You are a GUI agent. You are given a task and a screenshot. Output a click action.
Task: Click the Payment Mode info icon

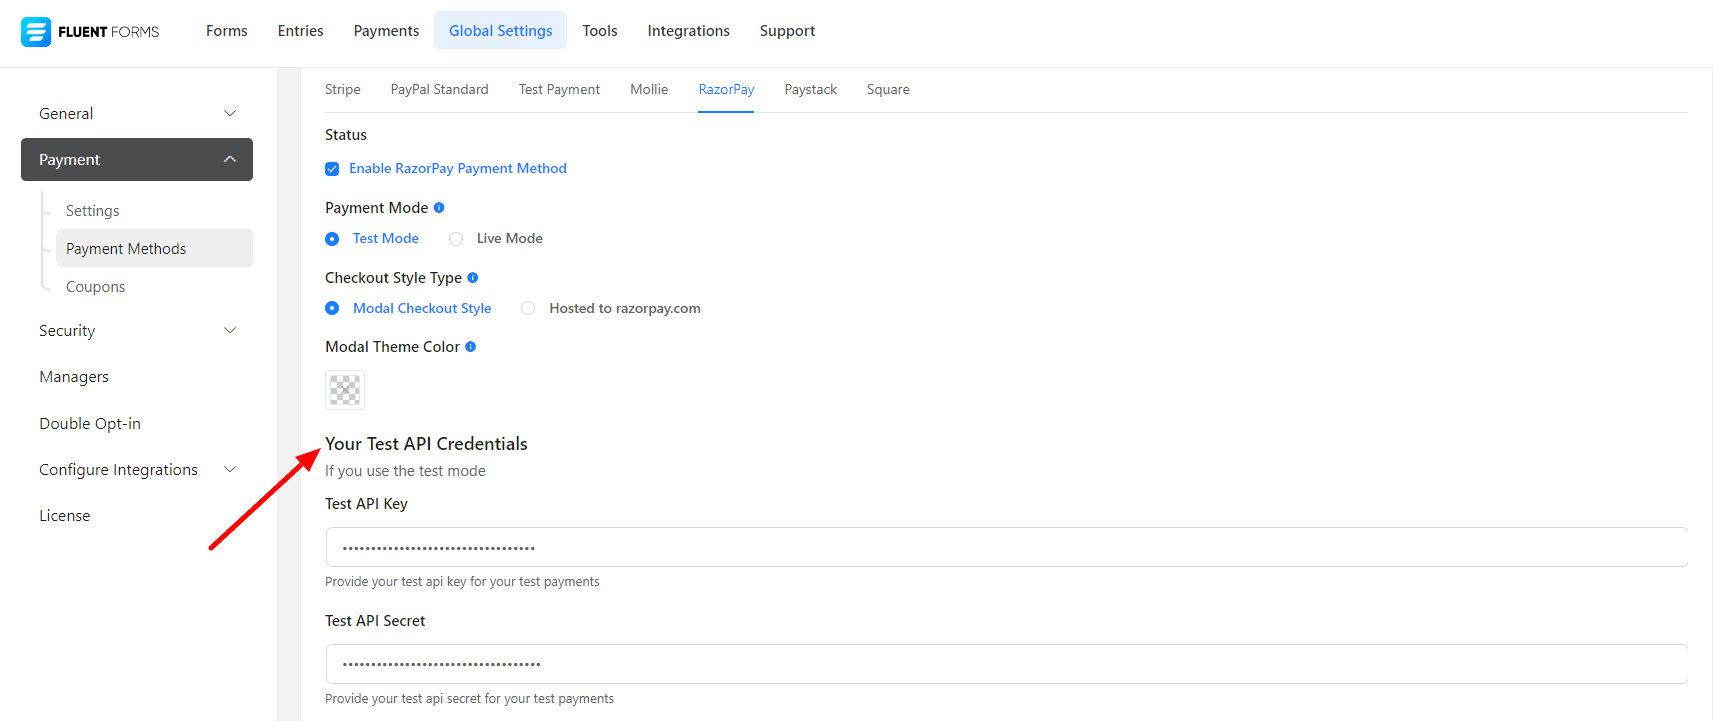pos(439,208)
